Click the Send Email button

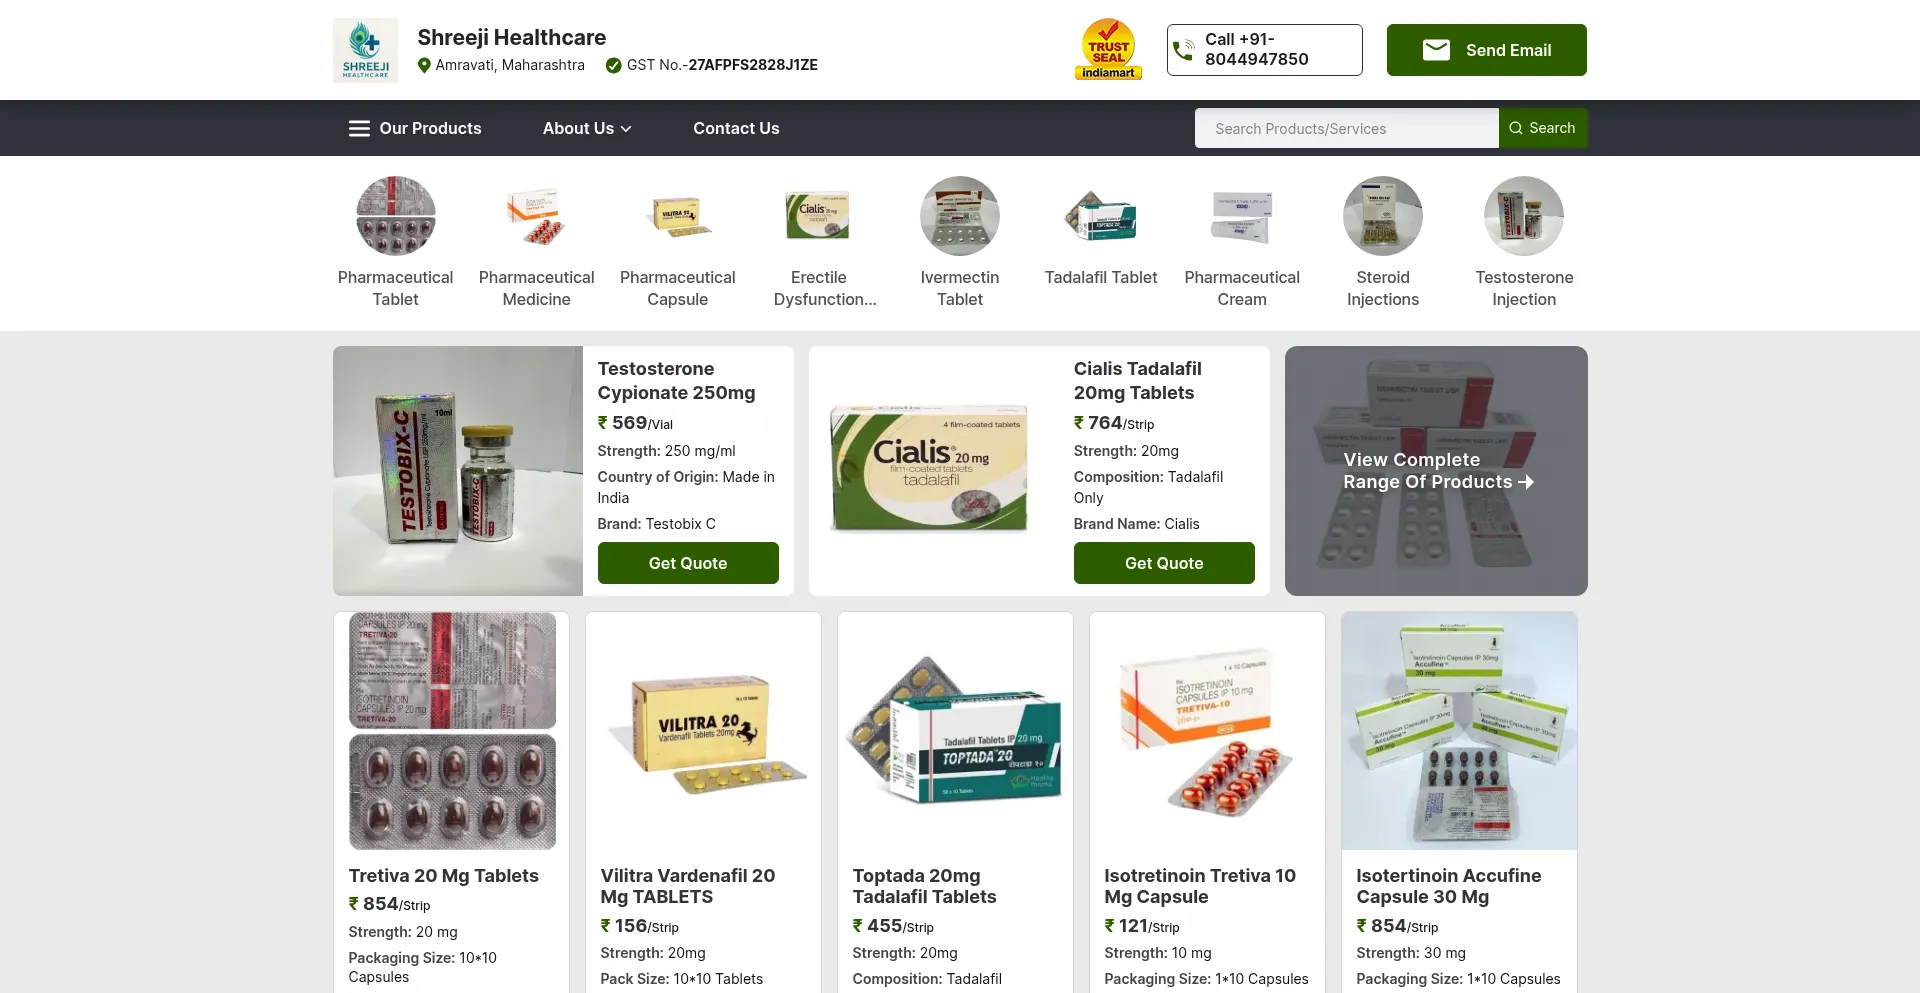click(1486, 50)
